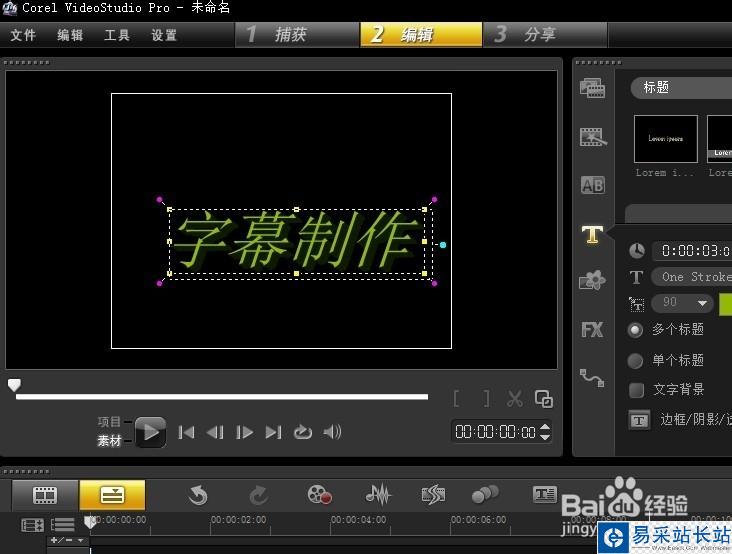Go to the Home start button
Image resolution: width=732 pixels, height=554 pixels.
pyautogui.click(x=187, y=432)
